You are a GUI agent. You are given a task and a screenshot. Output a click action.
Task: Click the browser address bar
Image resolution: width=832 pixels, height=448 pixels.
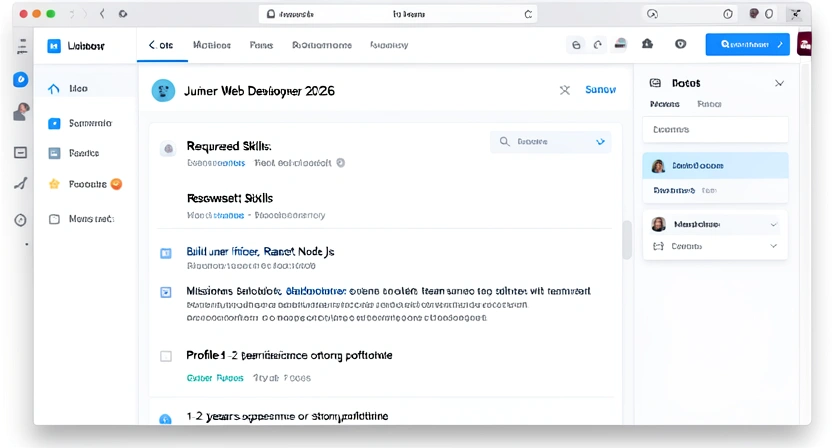click(x=397, y=14)
